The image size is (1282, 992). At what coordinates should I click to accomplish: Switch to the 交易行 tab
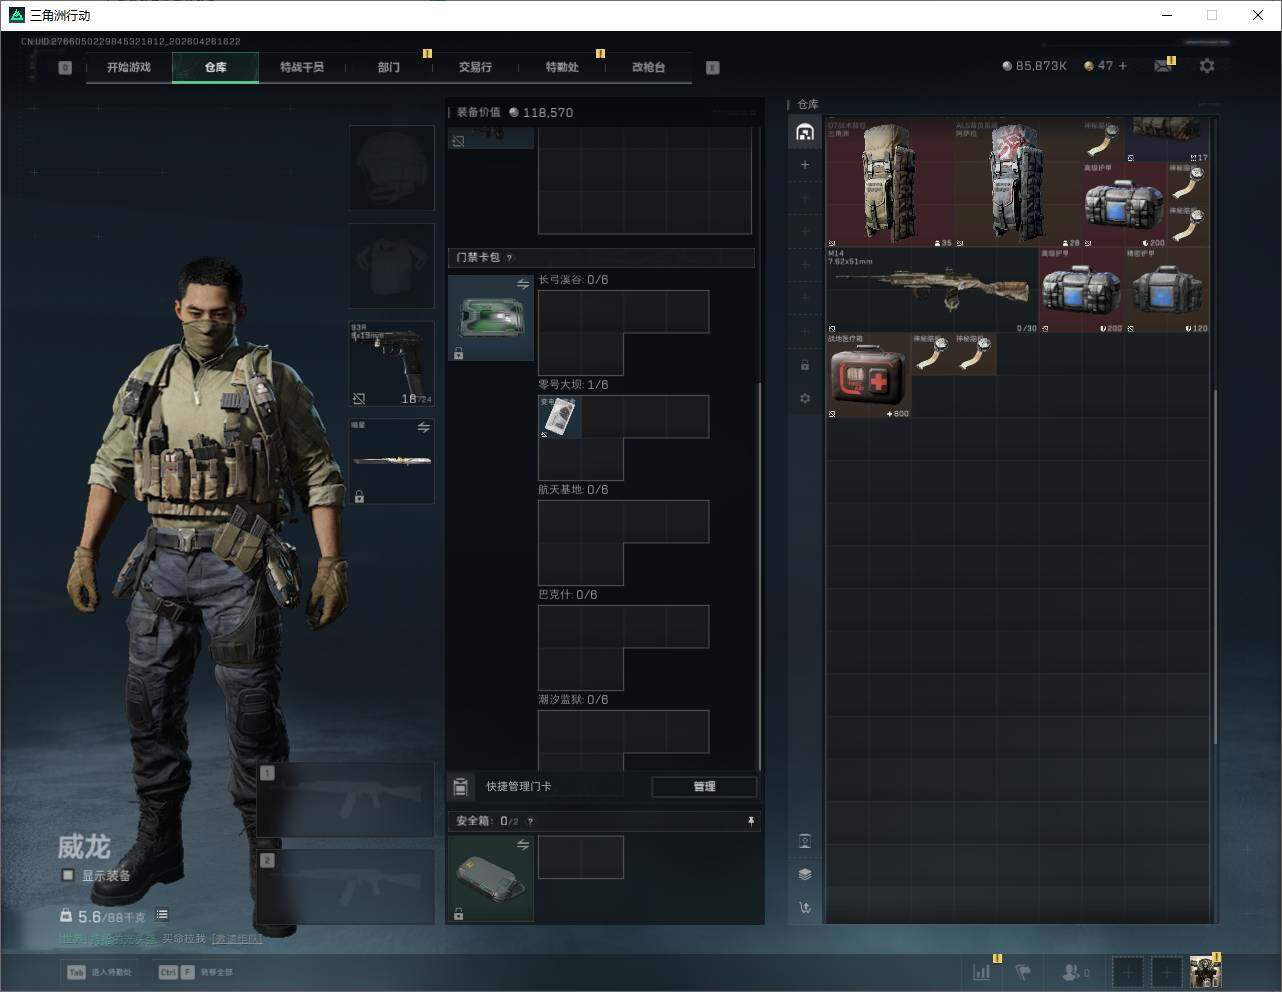pyautogui.click(x=475, y=67)
